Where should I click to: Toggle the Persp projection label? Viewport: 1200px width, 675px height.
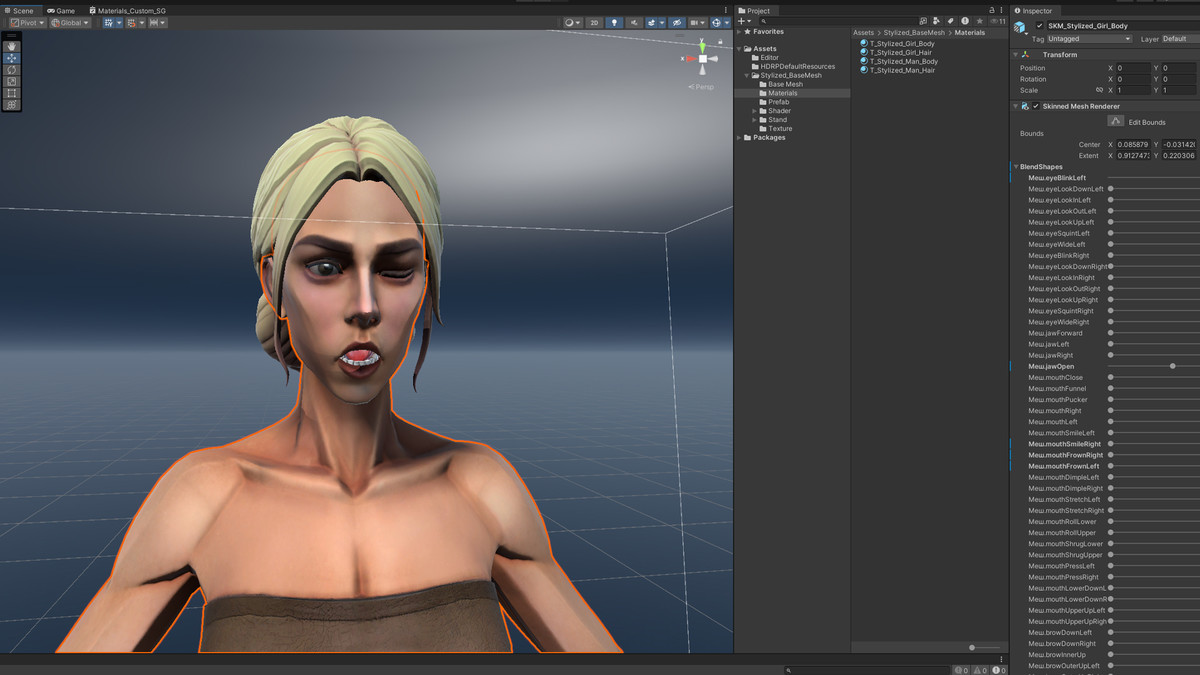(x=704, y=87)
